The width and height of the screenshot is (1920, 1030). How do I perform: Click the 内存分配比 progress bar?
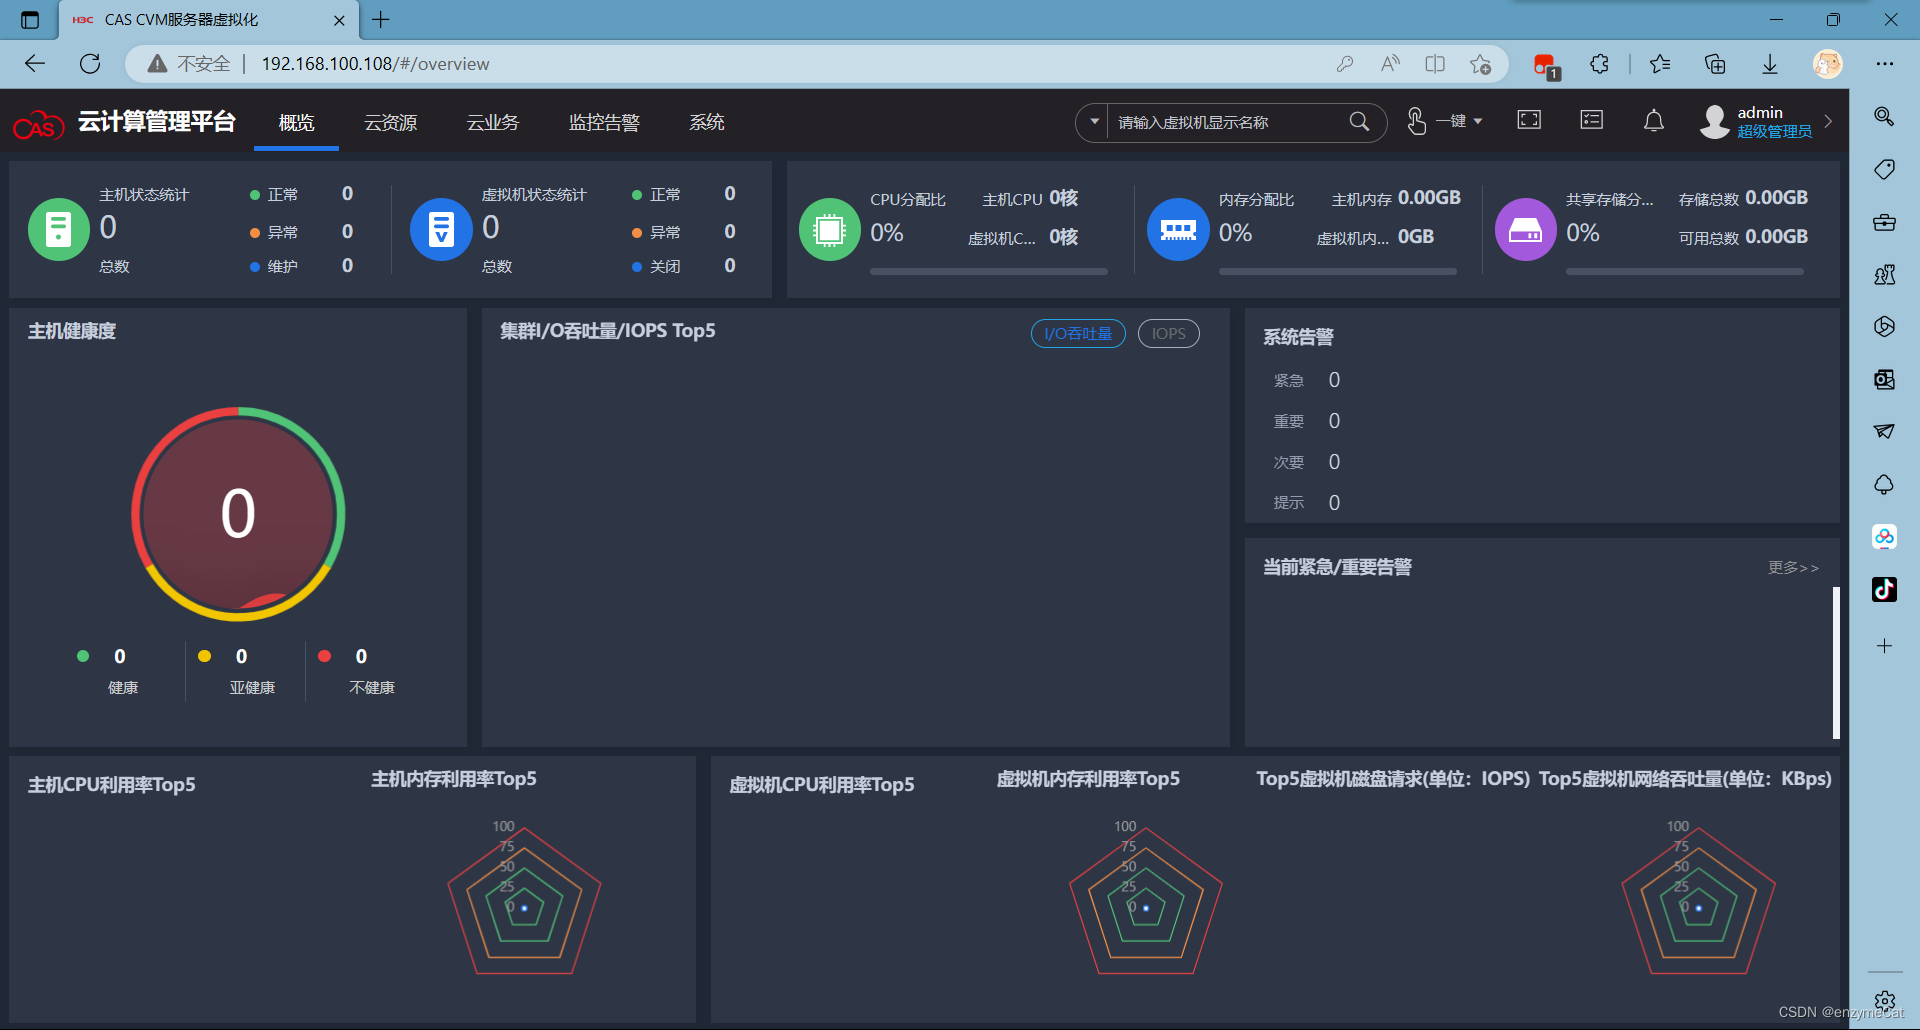coord(1337,271)
